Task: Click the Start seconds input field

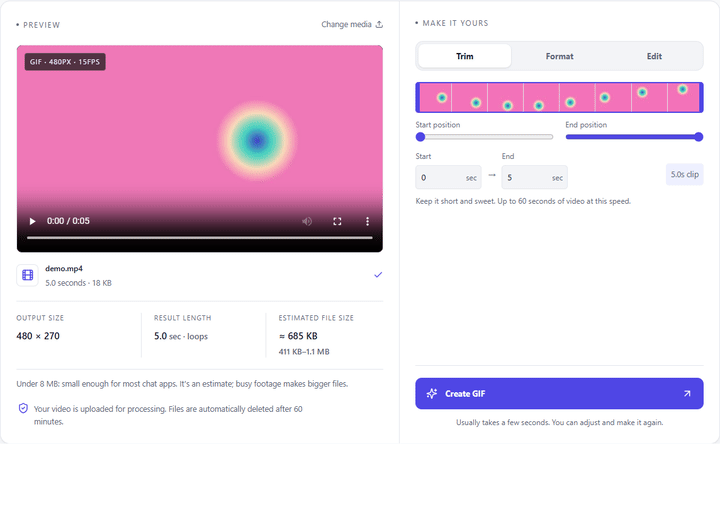Action: [448, 177]
